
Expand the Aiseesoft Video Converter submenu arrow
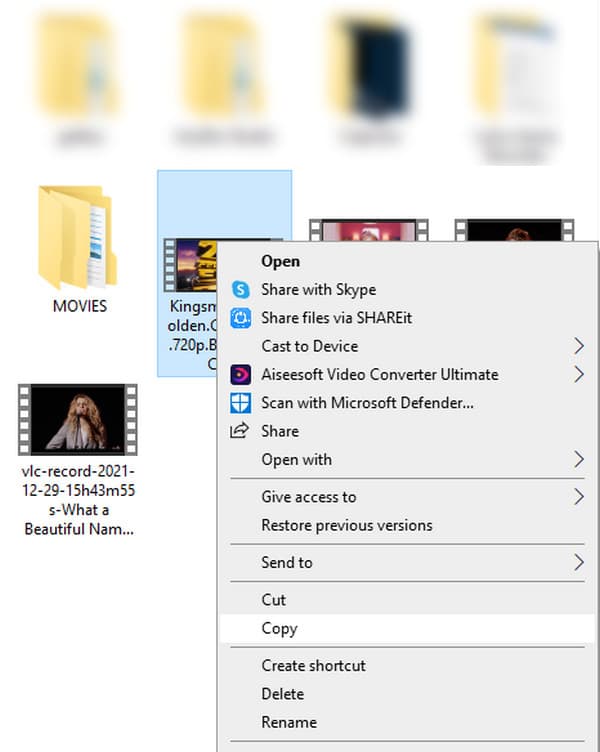click(x=579, y=375)
